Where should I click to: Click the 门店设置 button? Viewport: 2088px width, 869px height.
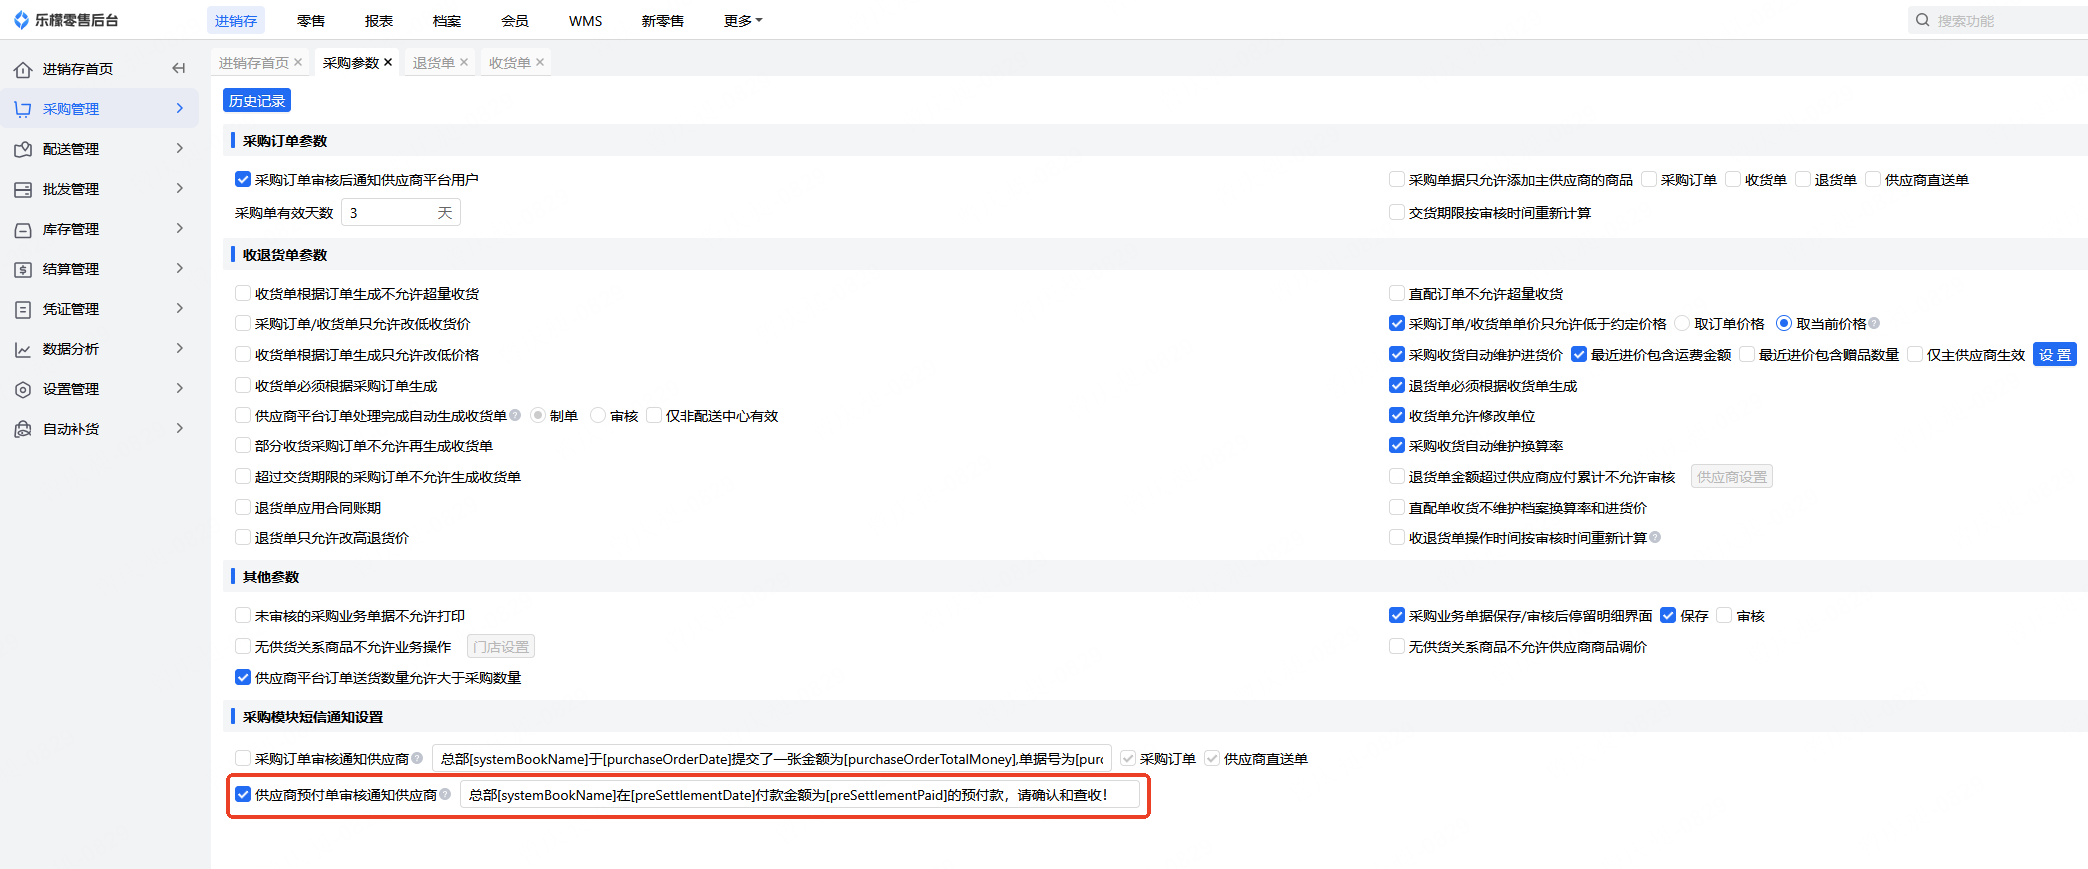click(501, 647)
